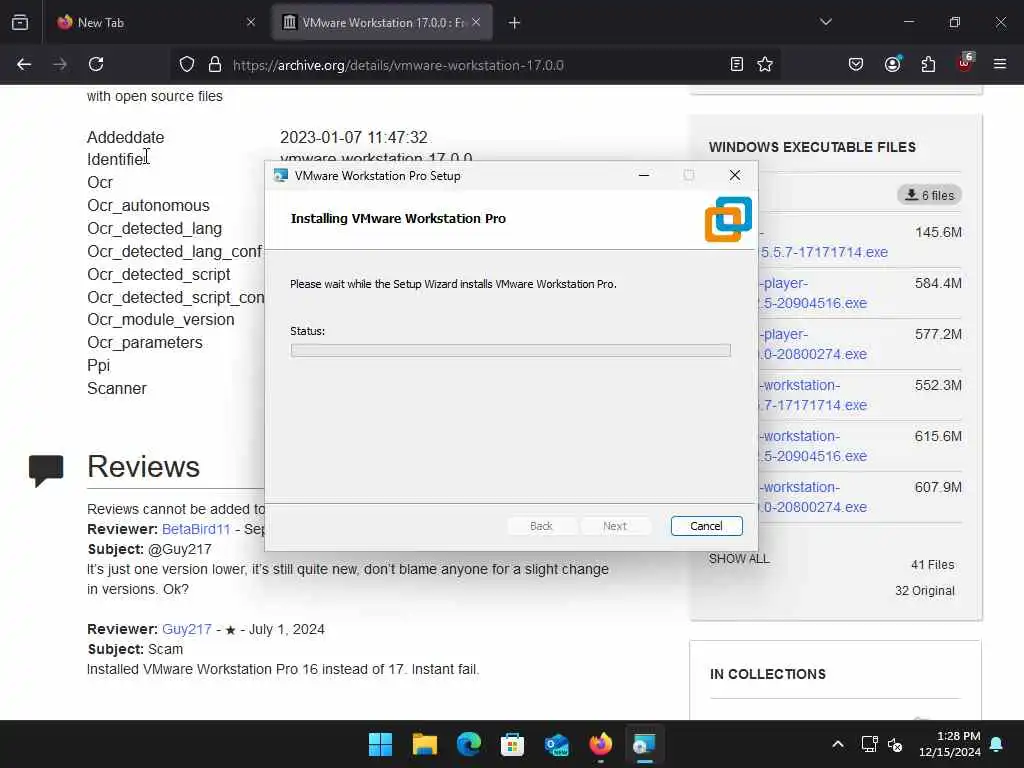The height and width of the screenshot is (768, 1024).
Task: Click the VMware installer taskbar icon
Action: 645,744
